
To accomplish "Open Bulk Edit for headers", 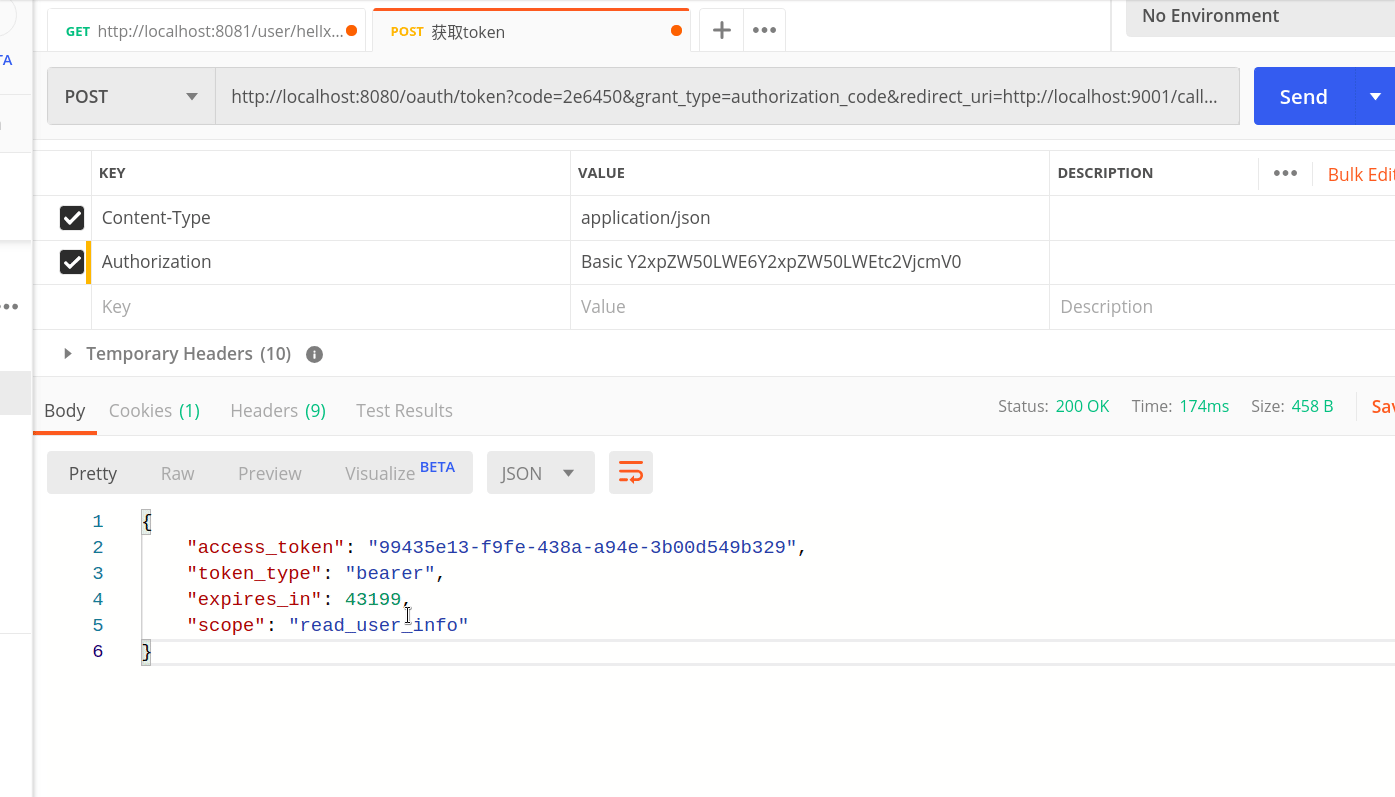I will (1360, 173).
